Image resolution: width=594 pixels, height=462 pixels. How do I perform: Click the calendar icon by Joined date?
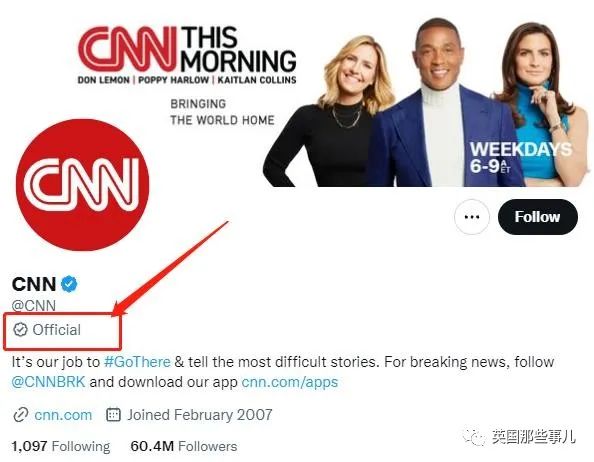[x=114, y=415]
